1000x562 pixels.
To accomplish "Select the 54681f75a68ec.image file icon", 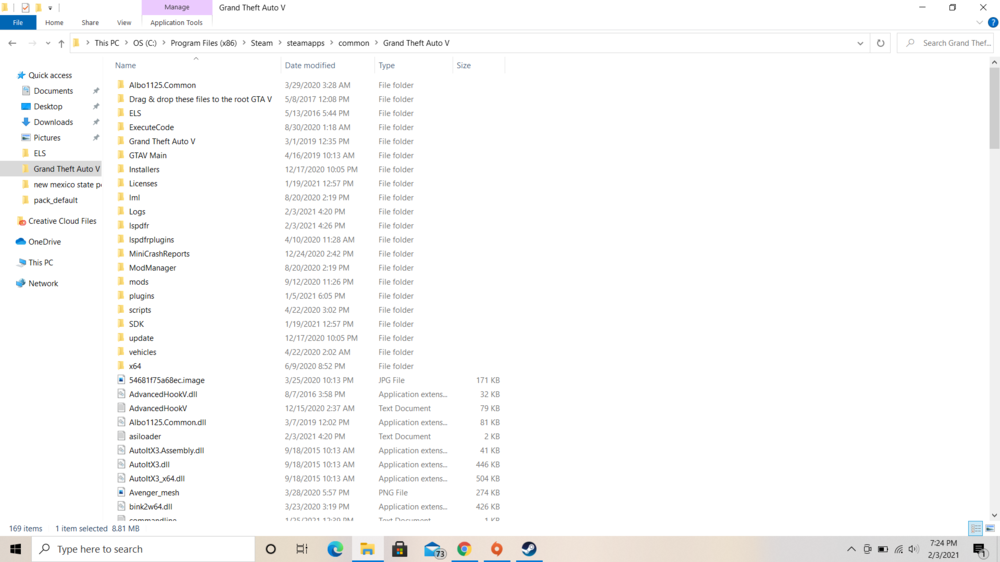I will tap(121, 380).
